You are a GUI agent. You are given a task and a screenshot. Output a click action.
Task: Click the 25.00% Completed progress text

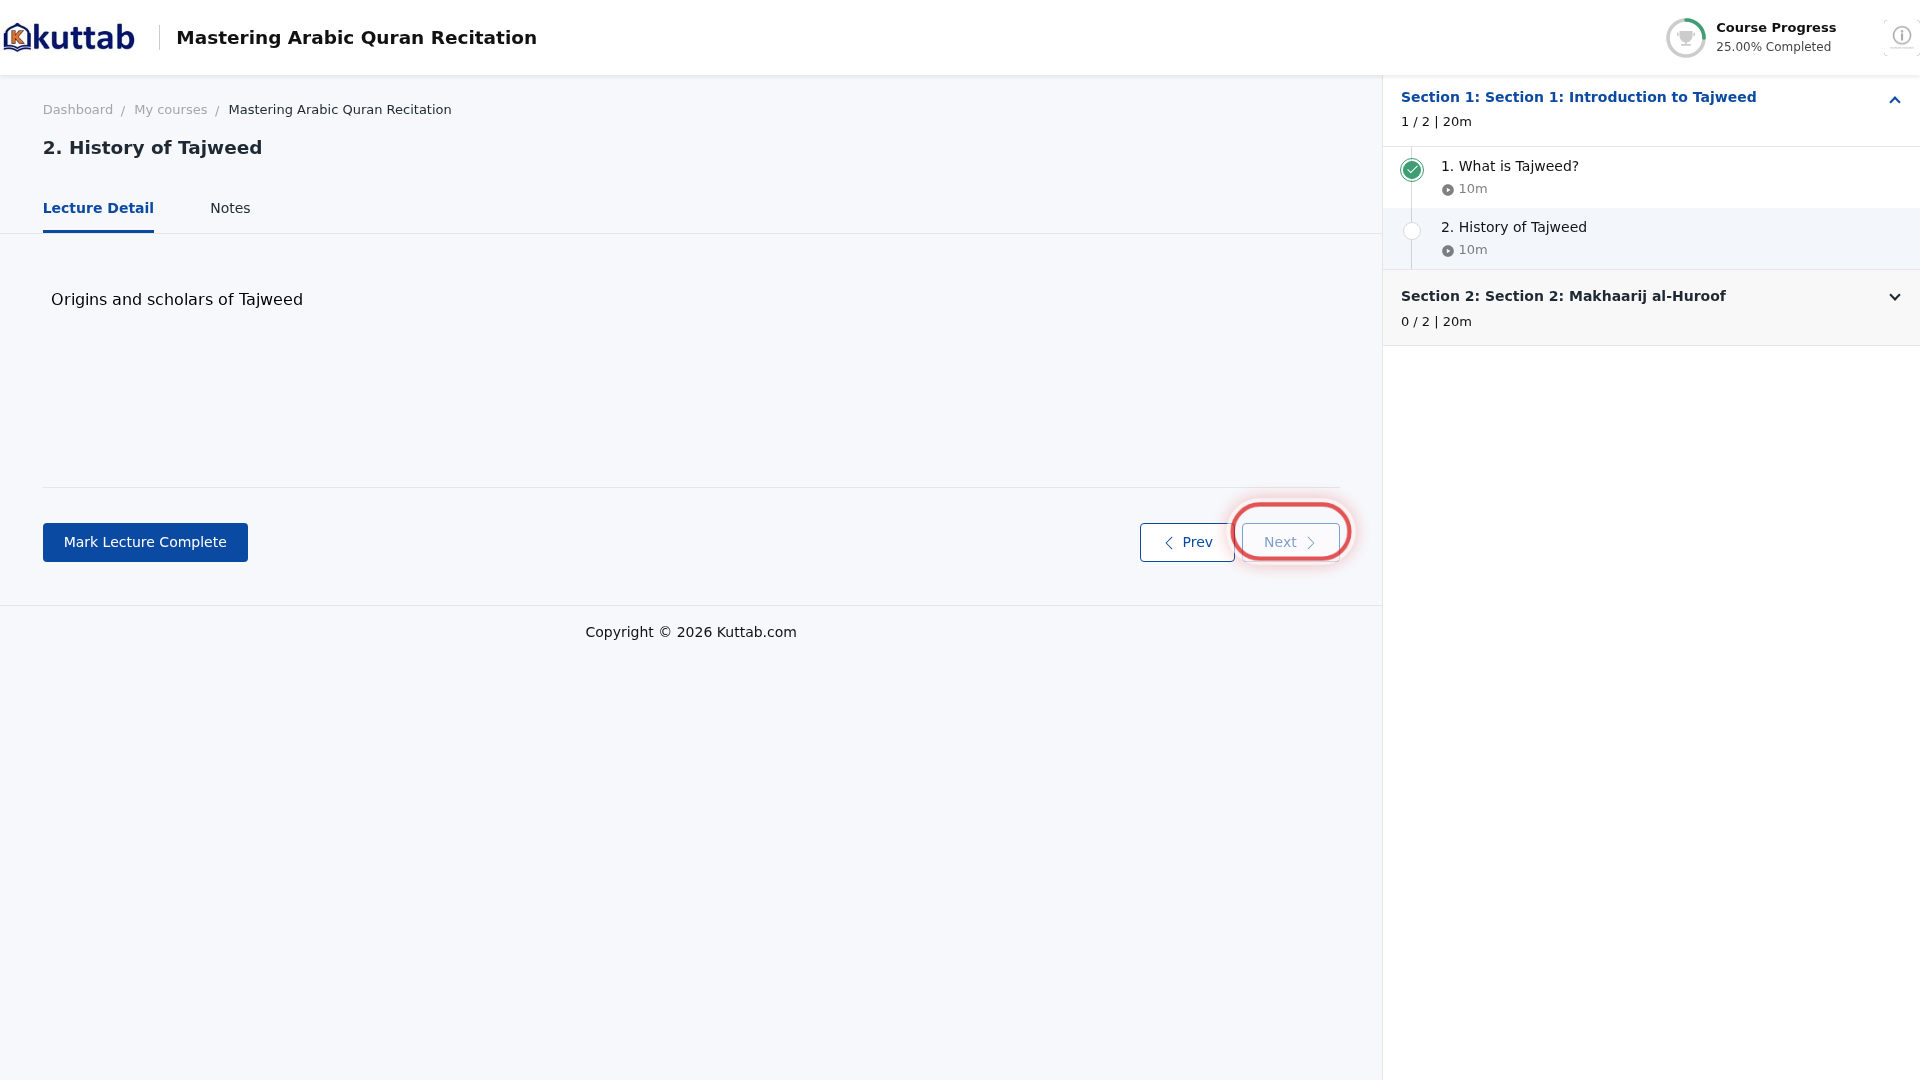(x=1773, y=47)
